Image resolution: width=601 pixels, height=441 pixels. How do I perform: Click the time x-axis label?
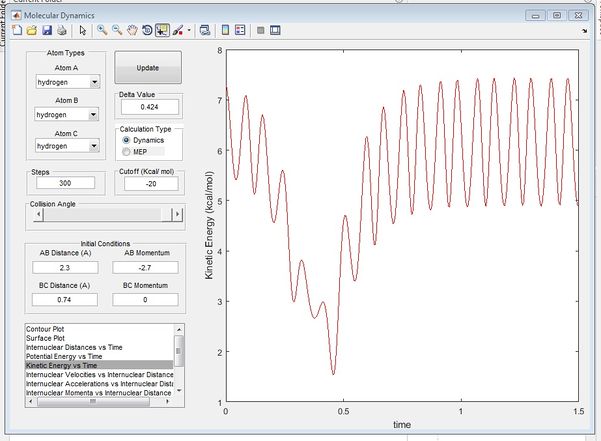[402, 425]
